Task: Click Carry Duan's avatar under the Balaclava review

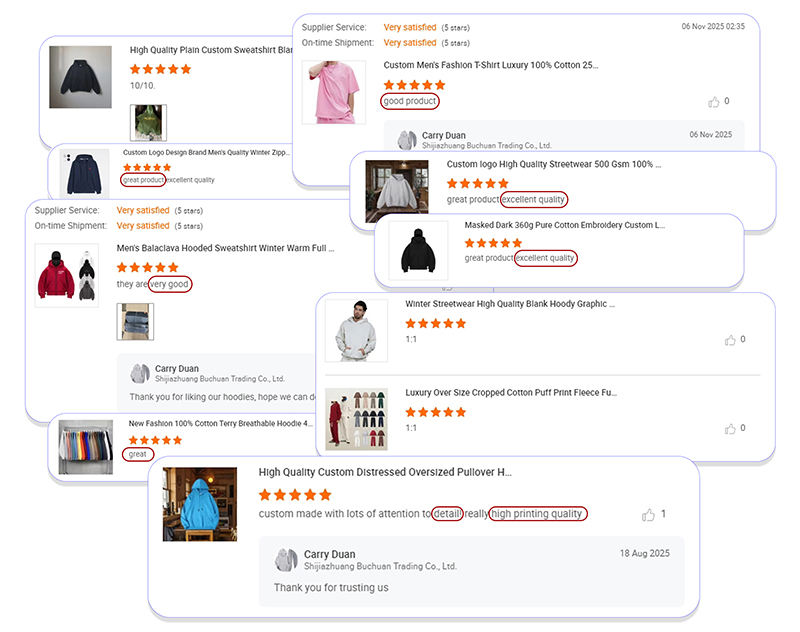Action: 140,374
